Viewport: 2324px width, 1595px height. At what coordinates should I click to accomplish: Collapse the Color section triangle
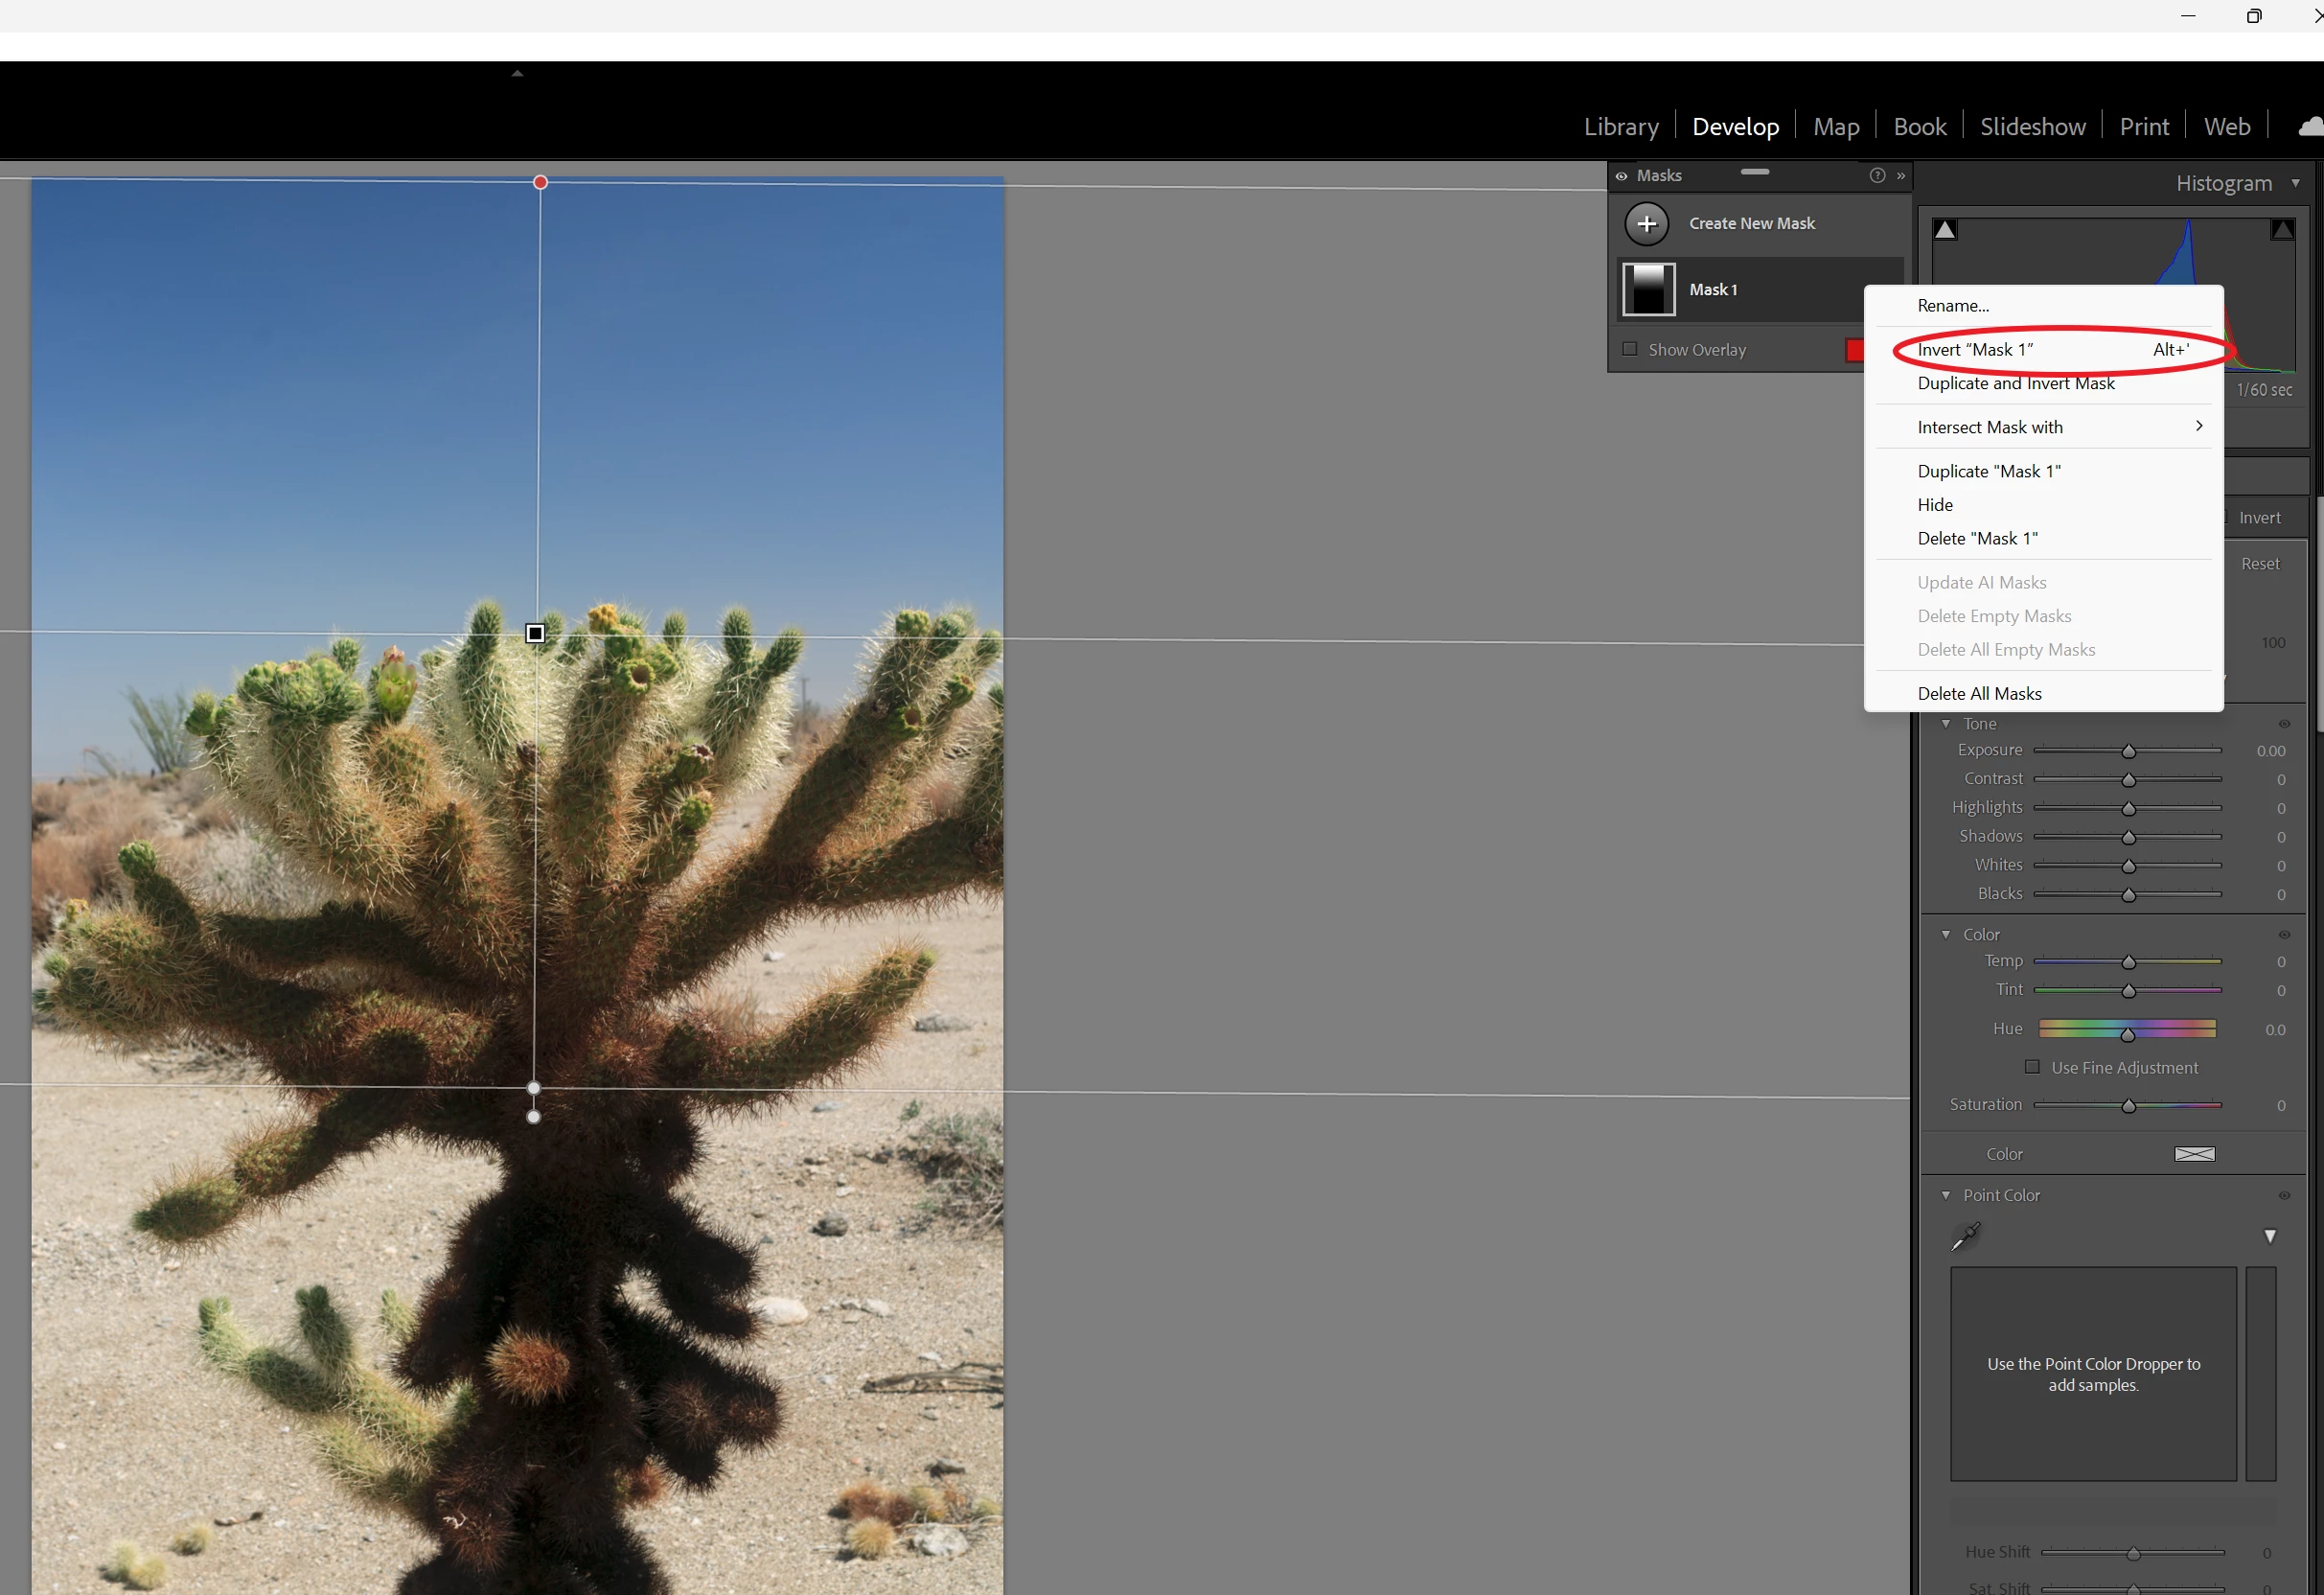tap(1946, 934)
